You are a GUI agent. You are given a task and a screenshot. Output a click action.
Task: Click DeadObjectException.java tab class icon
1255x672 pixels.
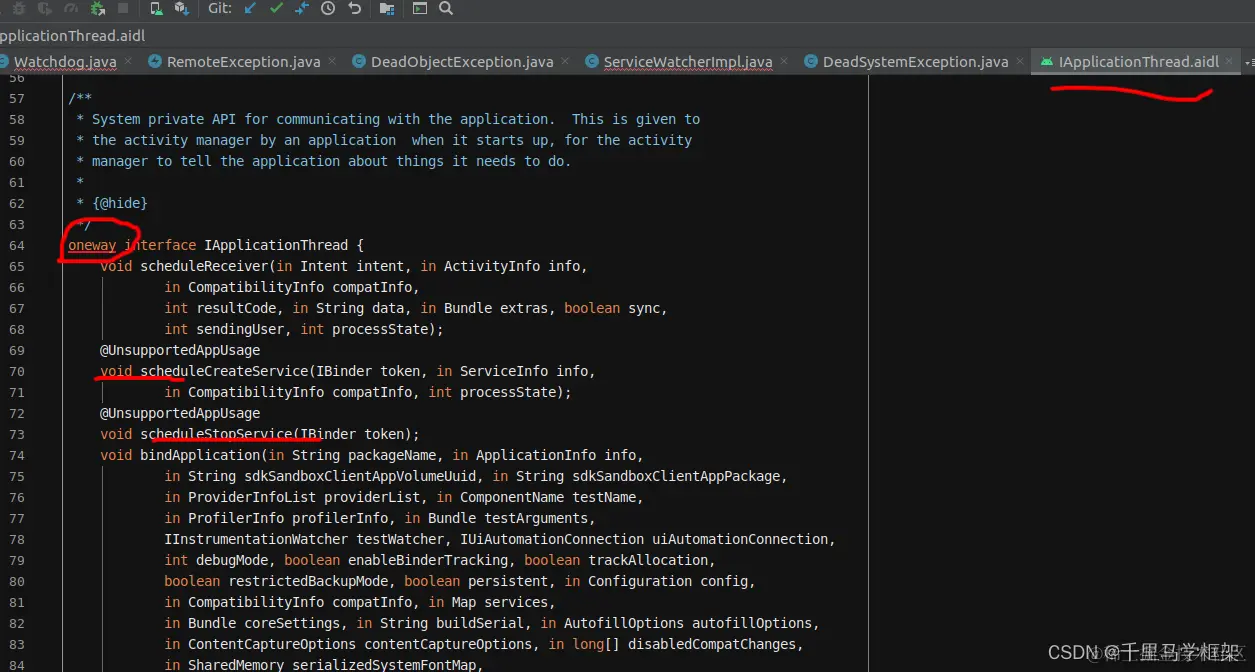coord(359,61)
